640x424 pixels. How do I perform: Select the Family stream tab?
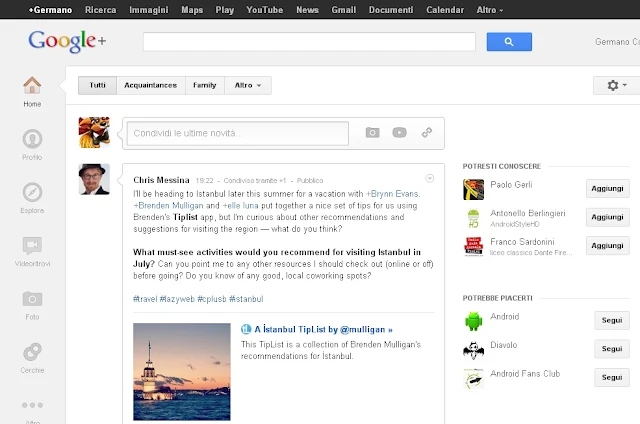tap(204, 85)
